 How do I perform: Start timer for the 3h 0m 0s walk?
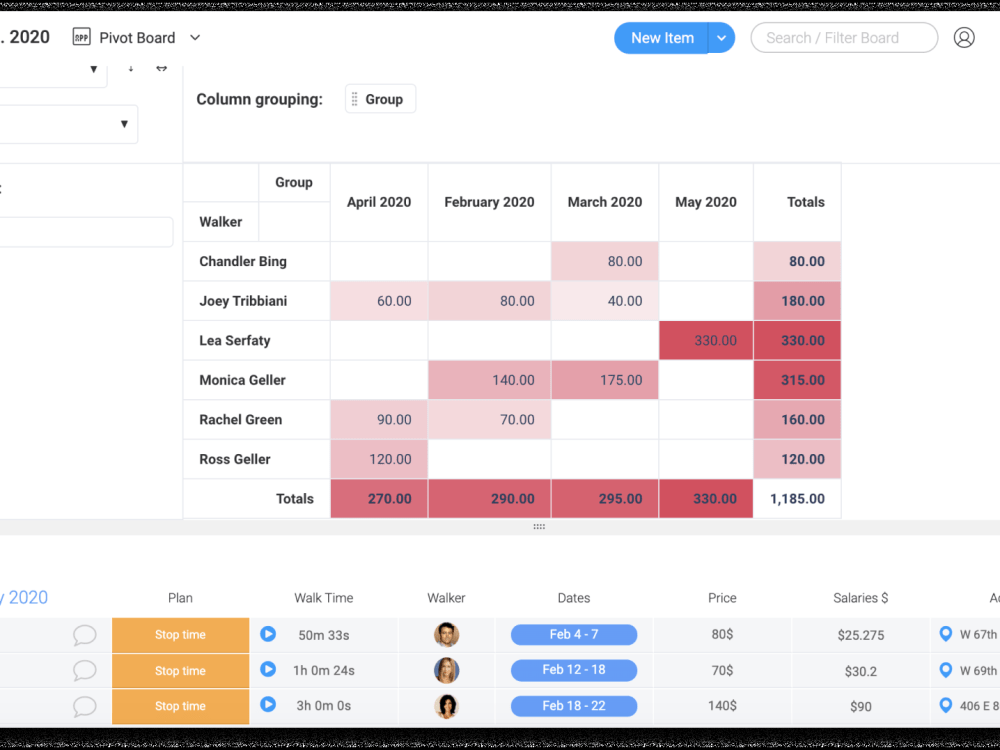click(268, 705)
